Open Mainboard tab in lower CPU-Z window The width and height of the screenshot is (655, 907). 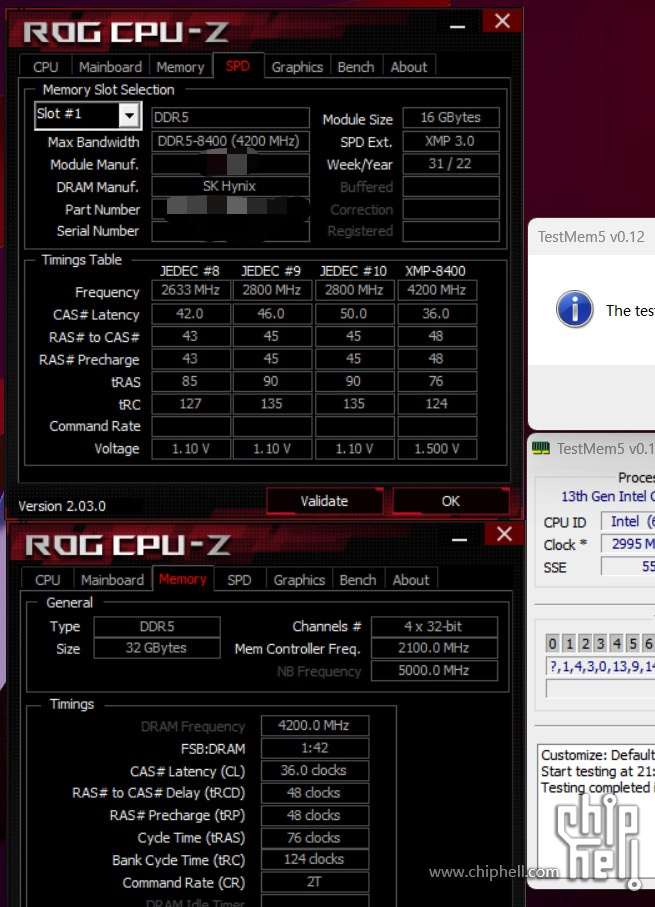pos(112,580)
